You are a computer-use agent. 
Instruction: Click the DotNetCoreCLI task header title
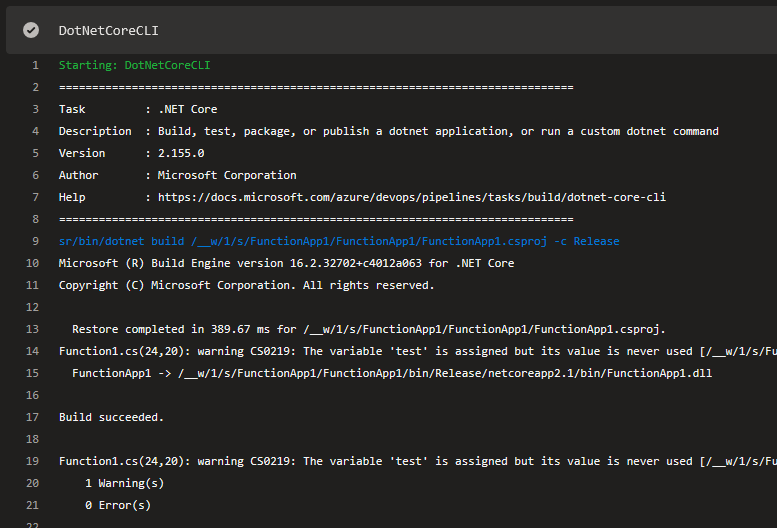[108, 30]
